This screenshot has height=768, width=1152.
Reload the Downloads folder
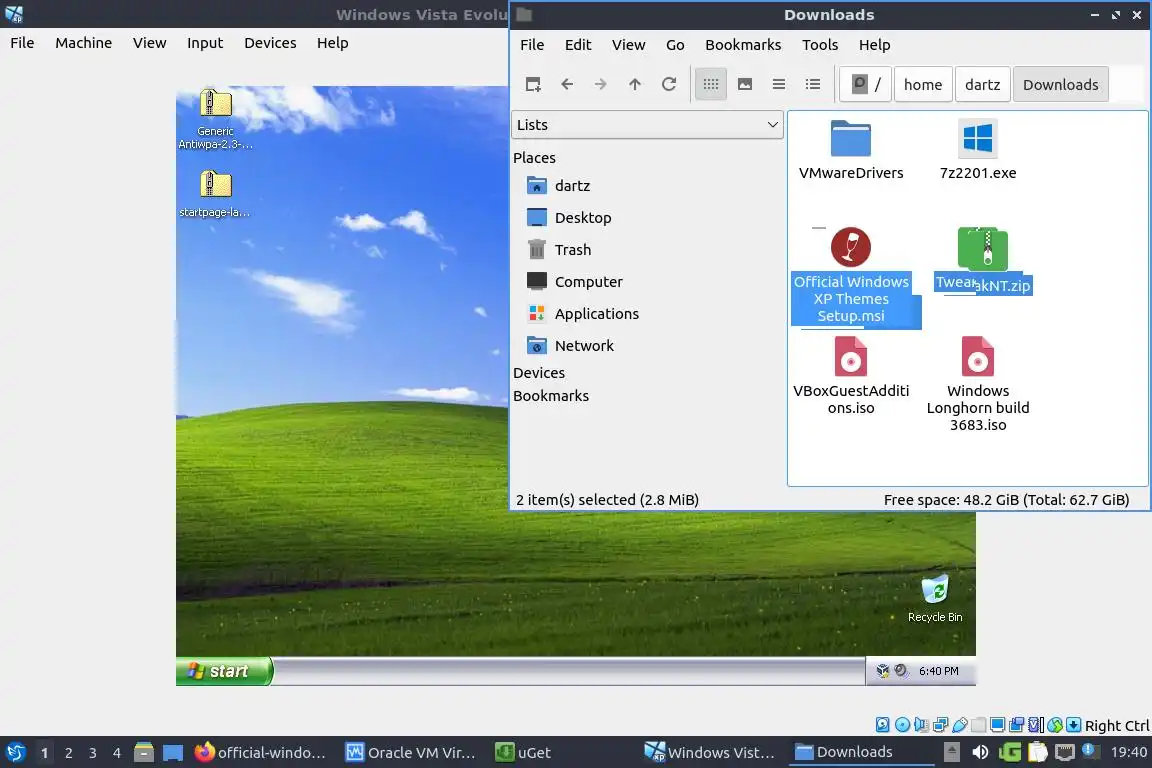[669, 85]
